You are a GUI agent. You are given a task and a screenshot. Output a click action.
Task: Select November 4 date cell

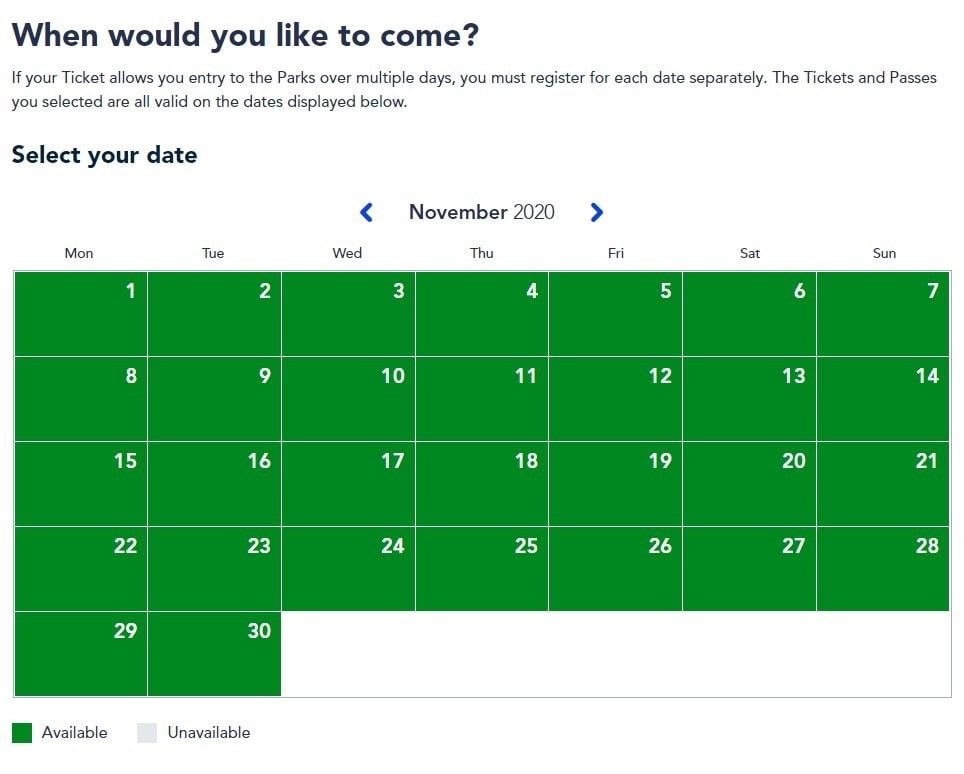coord(482,314)
